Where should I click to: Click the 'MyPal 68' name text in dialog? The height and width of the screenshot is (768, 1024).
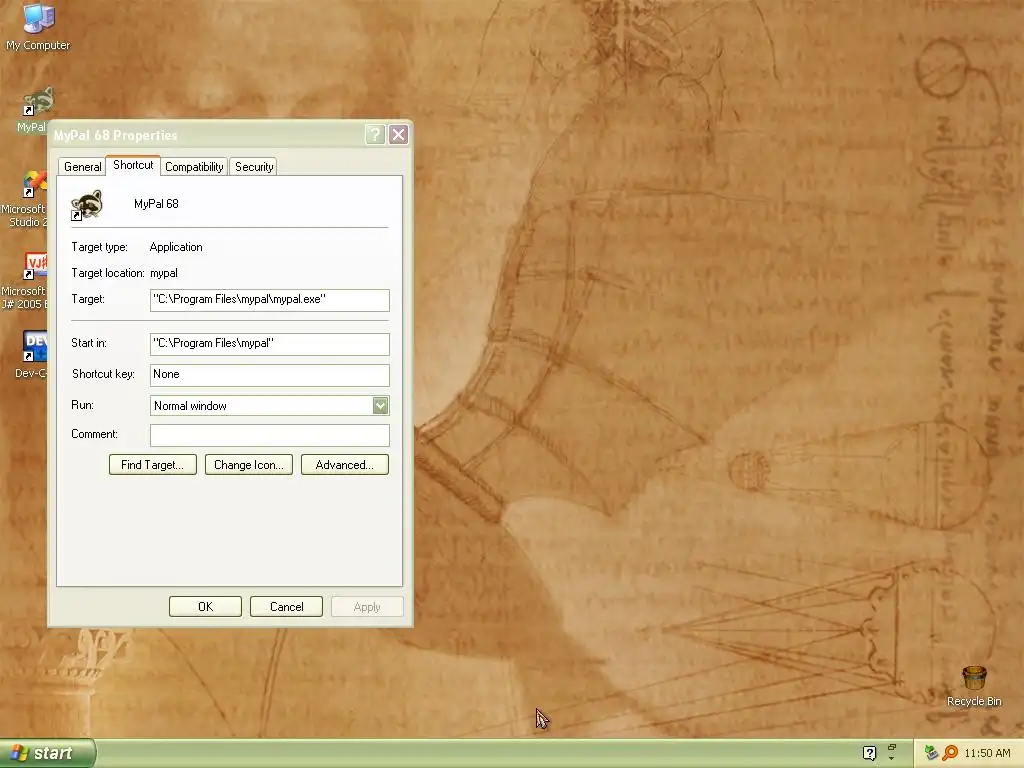tap(156, 204)
